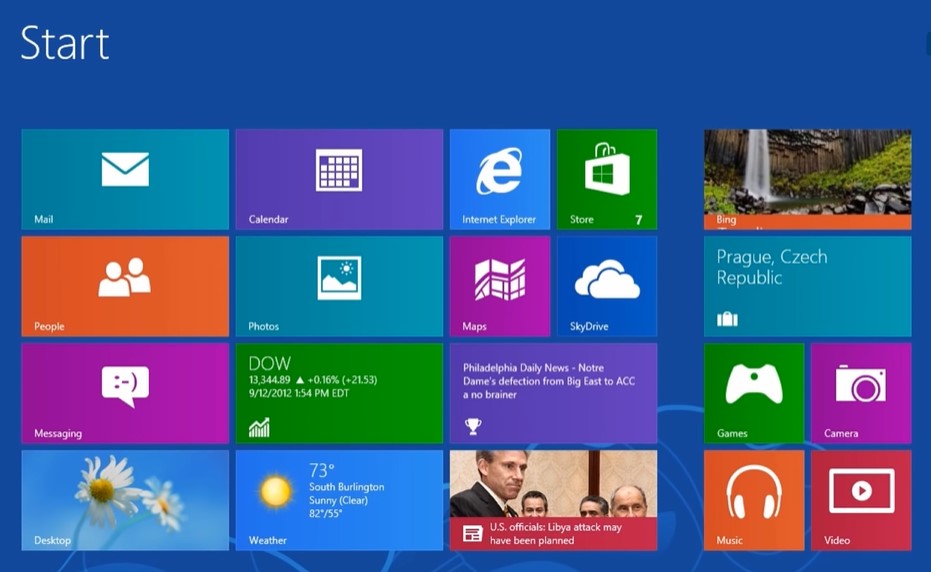
Task: Open the Mail tile
Action: pos(125,179)
